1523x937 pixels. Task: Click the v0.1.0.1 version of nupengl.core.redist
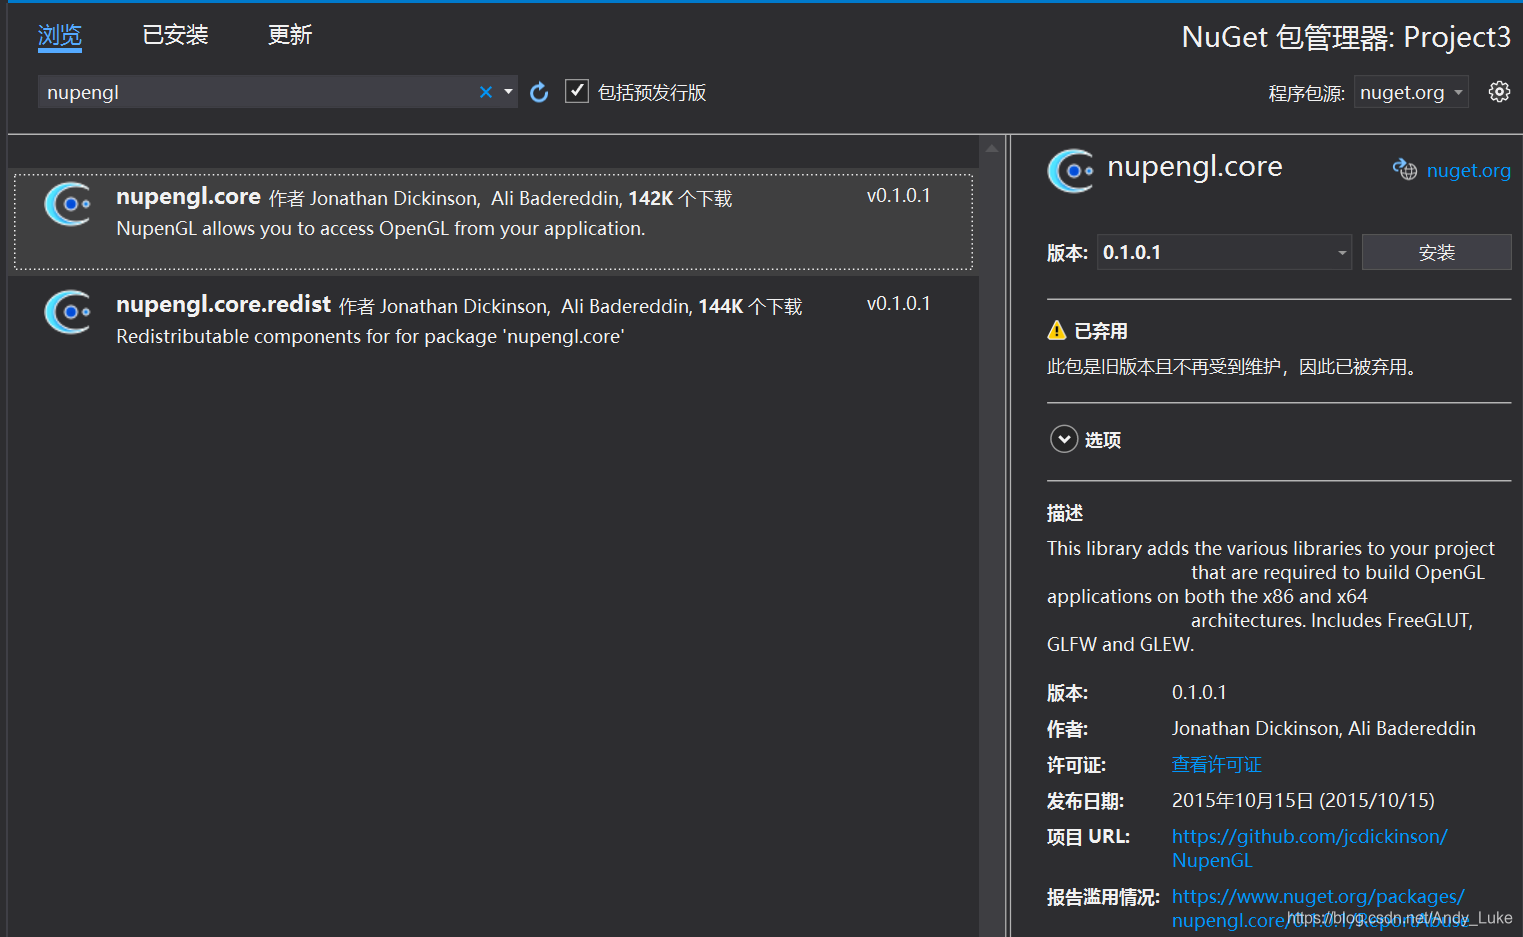point(898,303)
